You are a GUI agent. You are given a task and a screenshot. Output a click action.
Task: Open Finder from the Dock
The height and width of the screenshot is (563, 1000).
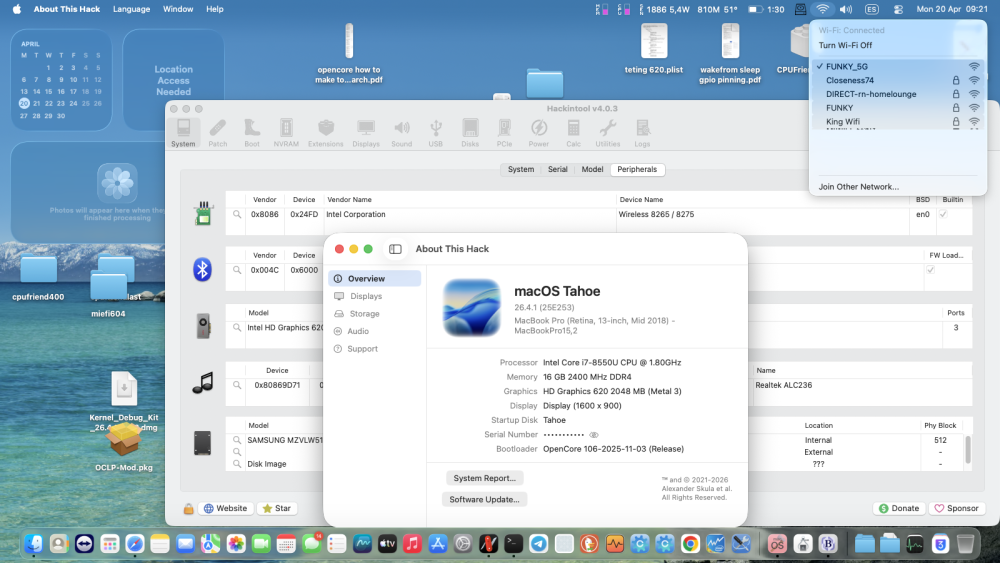tap(34, 543)
